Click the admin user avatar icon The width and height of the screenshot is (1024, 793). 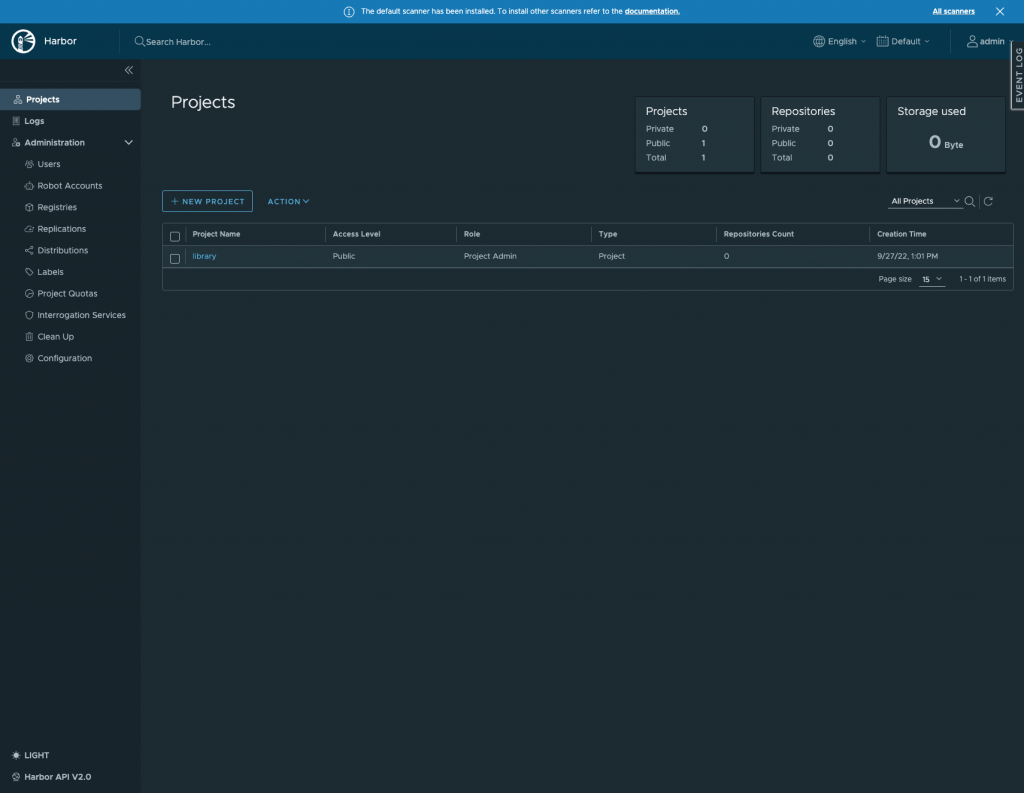tap(972, 41)
